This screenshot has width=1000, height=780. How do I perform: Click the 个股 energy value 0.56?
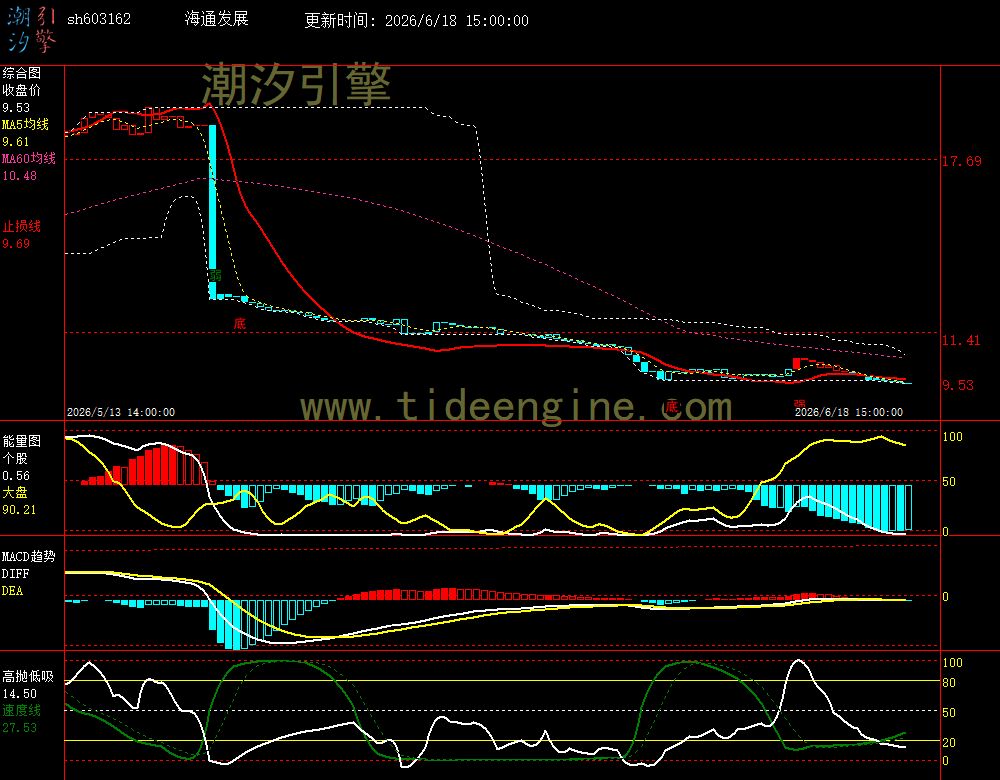[16, 475]
